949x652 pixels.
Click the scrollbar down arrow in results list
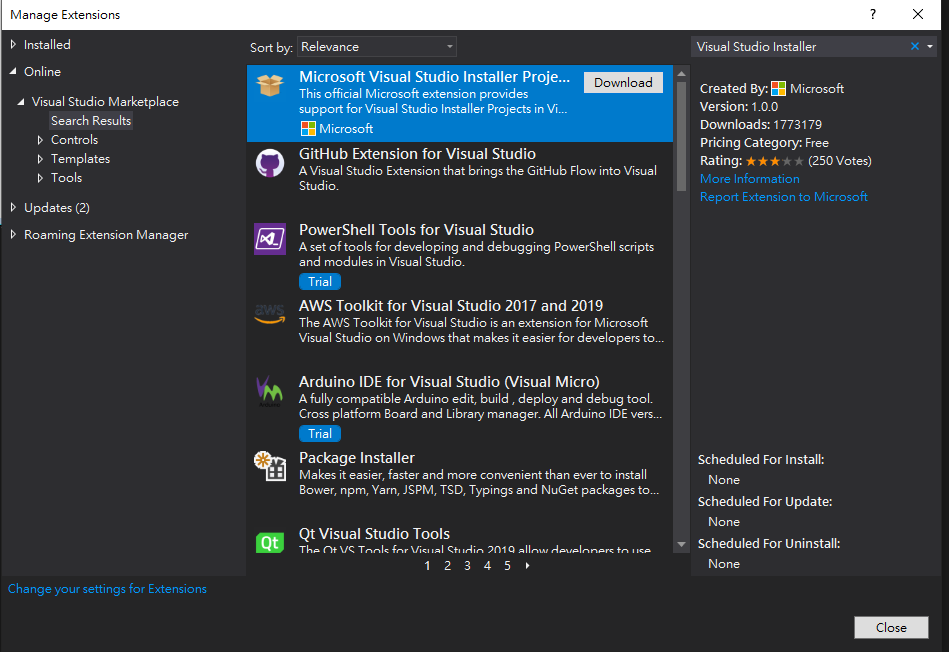tap(681, 544)
